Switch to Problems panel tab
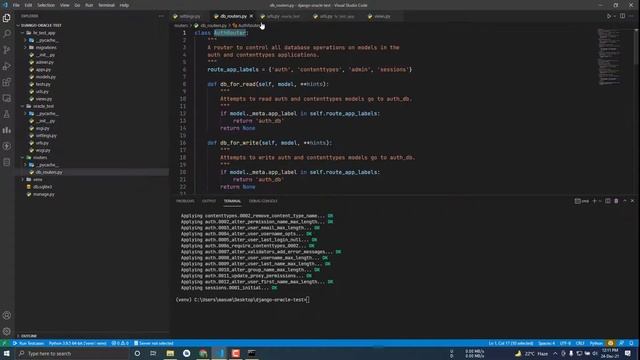640x360 pixels. click(x=185, y=201)
